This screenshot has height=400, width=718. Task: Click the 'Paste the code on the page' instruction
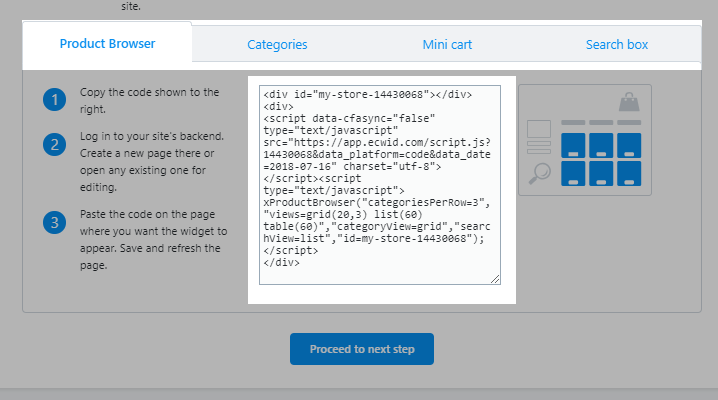[x=153, y=240]
